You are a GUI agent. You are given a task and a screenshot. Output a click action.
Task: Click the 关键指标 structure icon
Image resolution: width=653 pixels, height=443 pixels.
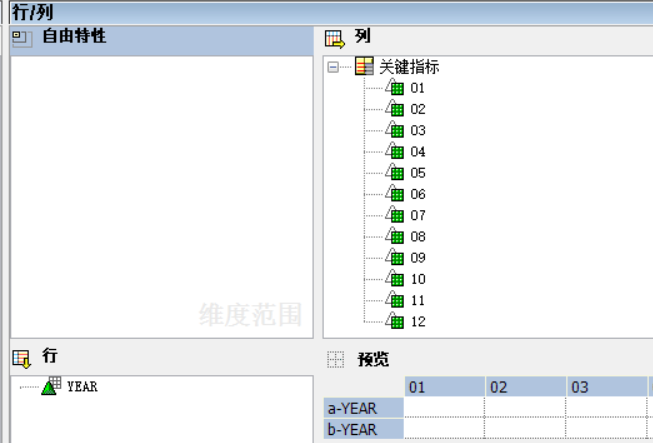coord(364,67)
